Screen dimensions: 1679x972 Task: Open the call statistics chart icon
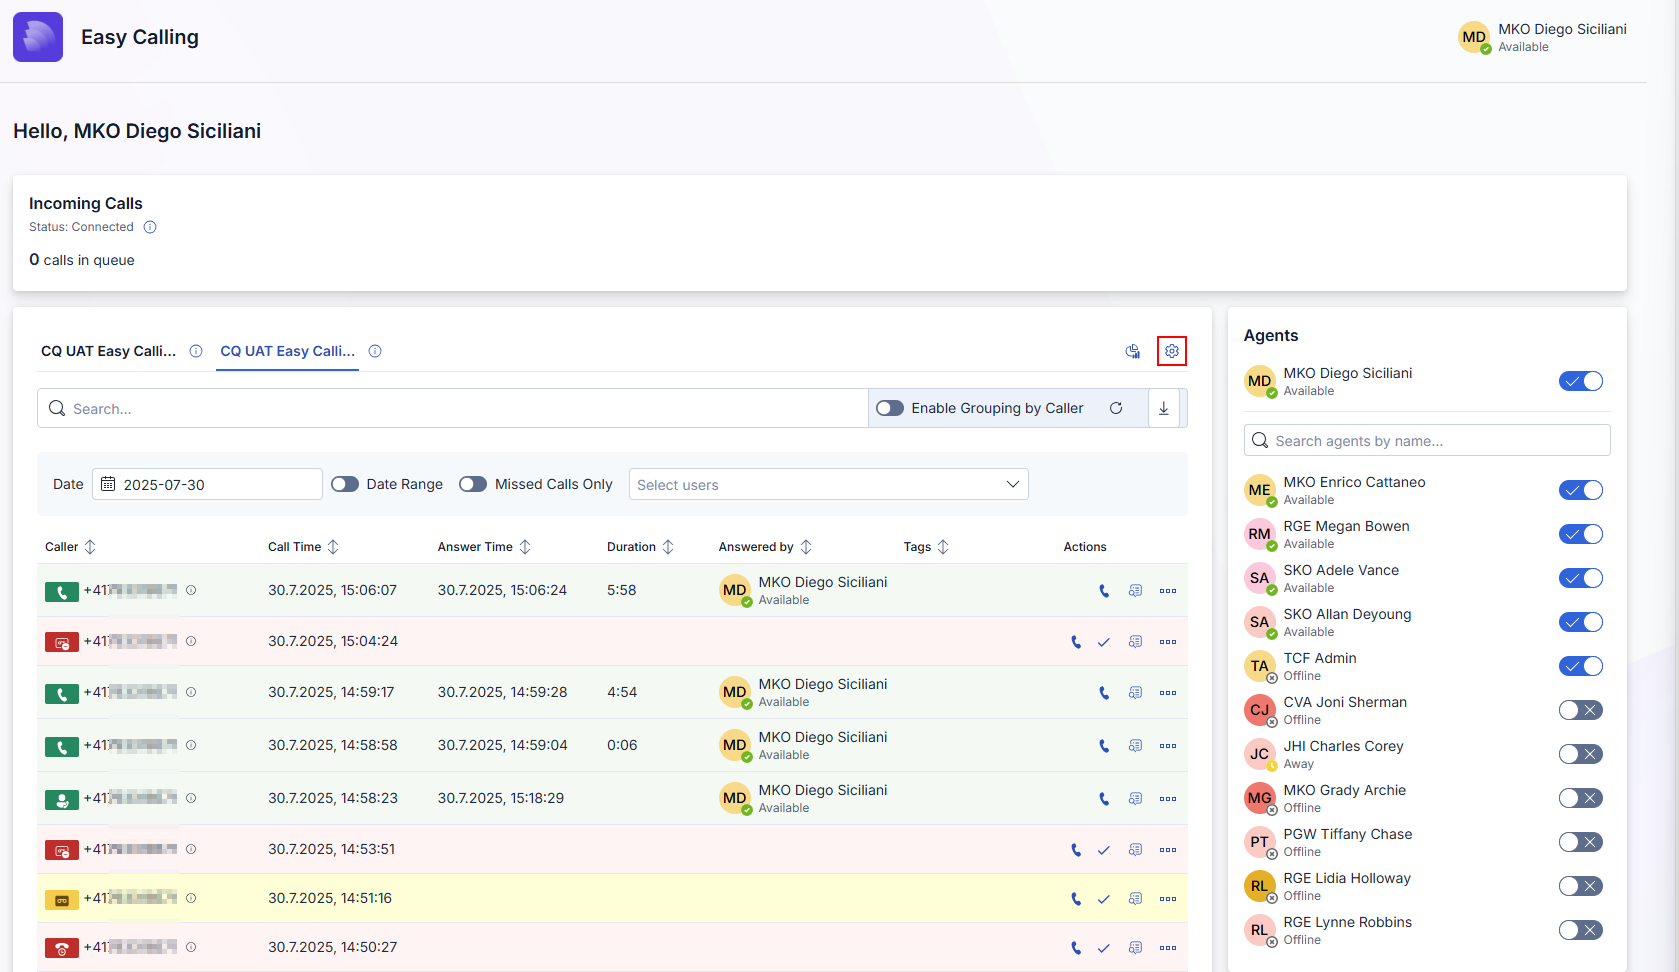pos(1132,351)
